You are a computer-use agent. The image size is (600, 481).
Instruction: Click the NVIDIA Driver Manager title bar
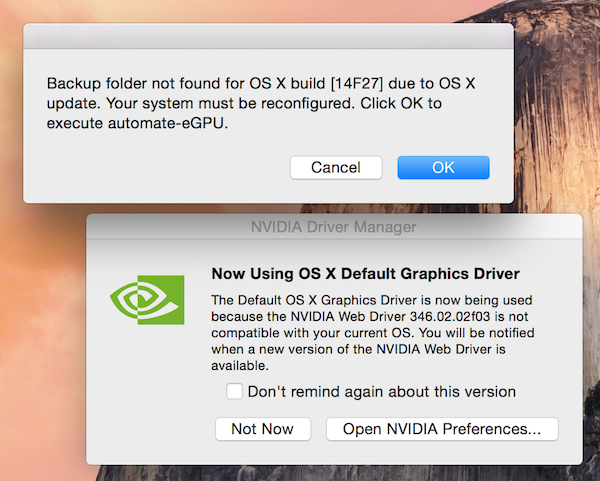click(334, 227)
